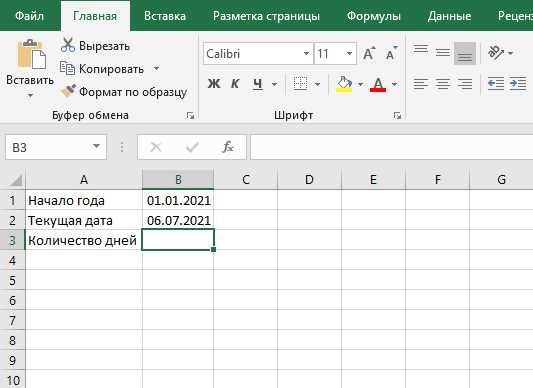Image resolution: width=533 pixels, height=388 pixels.
Task: Switch to the Разметка страницы tab
Action: coord(266,16)
